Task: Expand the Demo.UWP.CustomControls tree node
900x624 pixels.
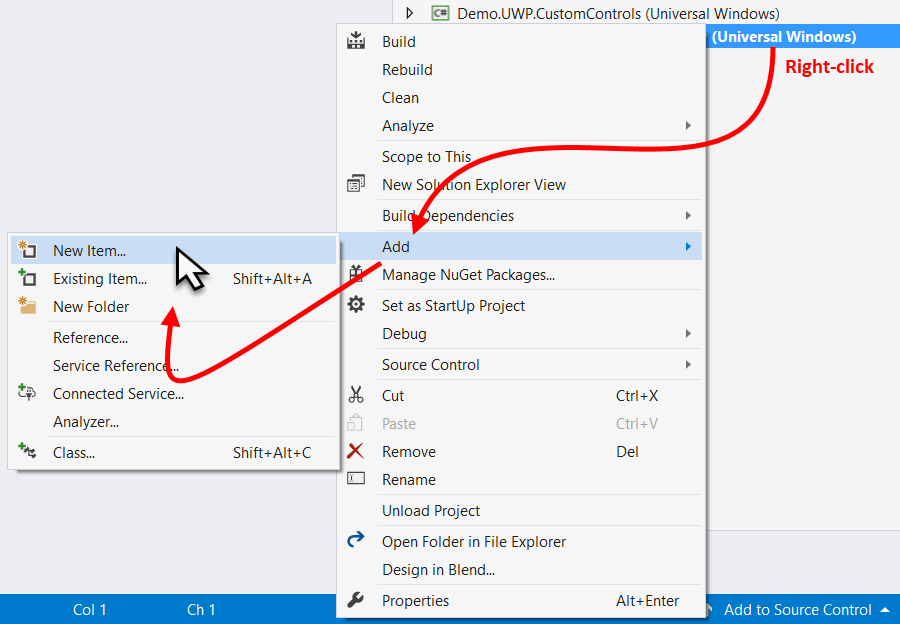Action: pyautogui.click(x=409, y=13)
